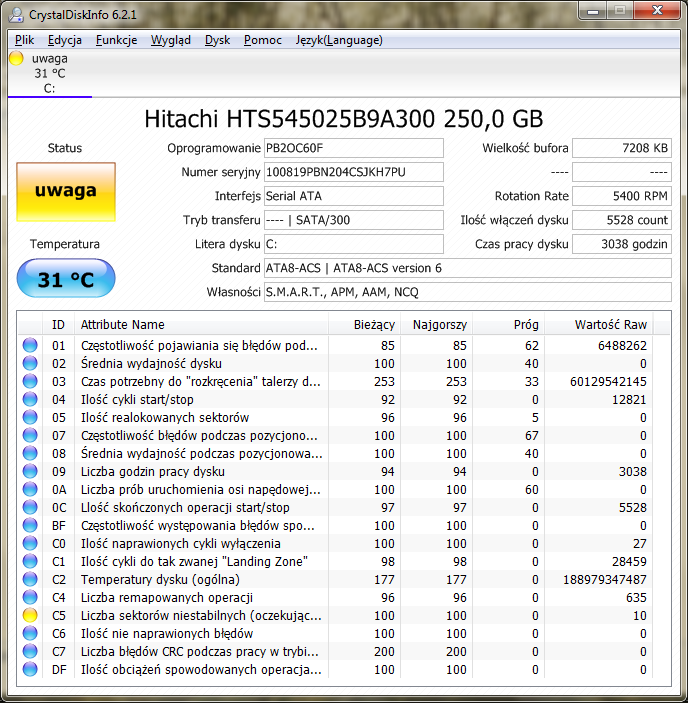The height and width of the screenshot is (703, 688).
Task: Click the Hitachi HTS545025B9A300 model title
Action: click(x=344, y=119)
